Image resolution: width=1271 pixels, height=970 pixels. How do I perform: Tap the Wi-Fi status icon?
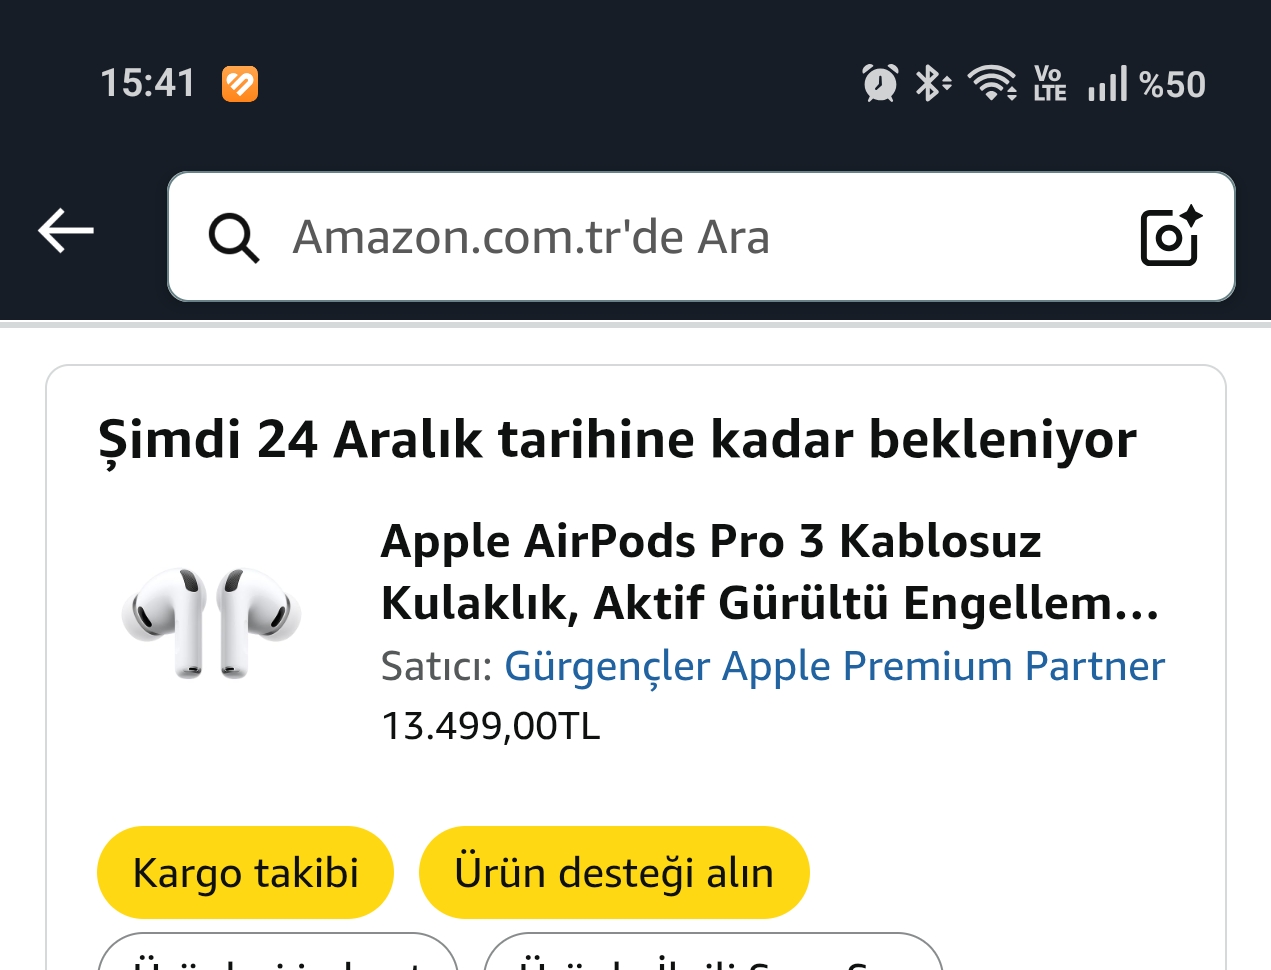[992, 83]
